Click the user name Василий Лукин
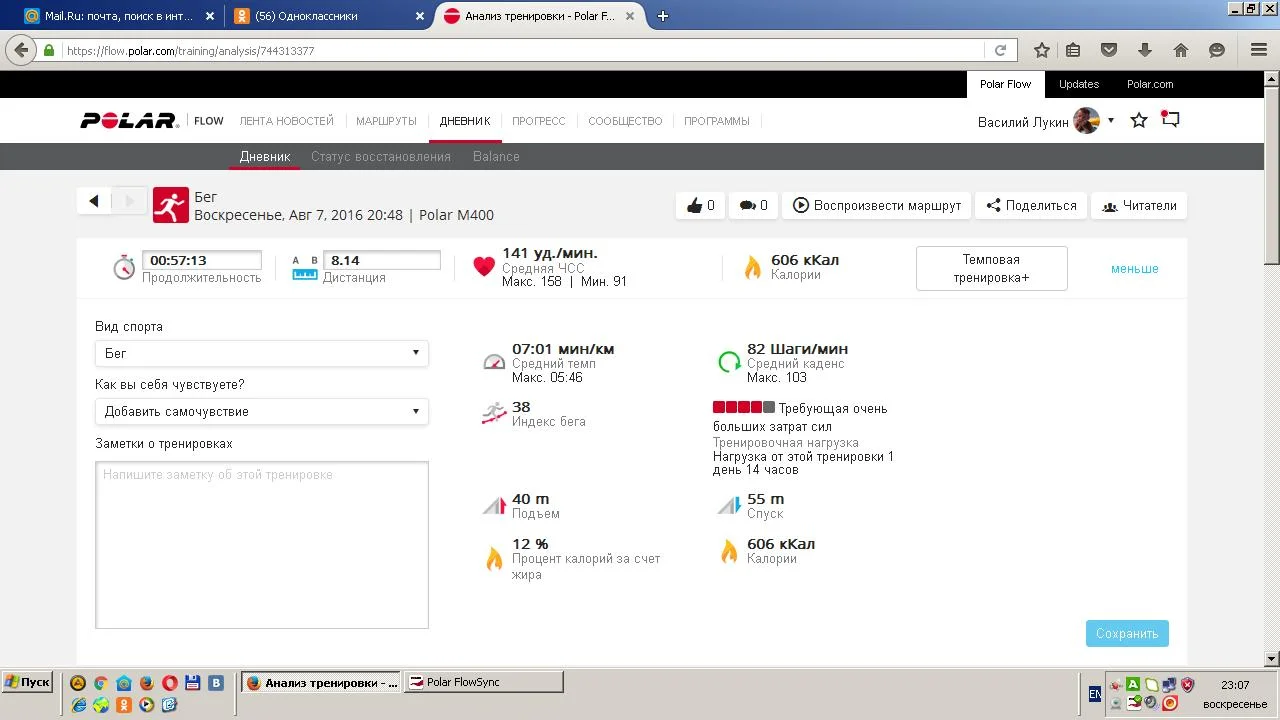Screen dimensions: 1280x720 point(1023,121)
